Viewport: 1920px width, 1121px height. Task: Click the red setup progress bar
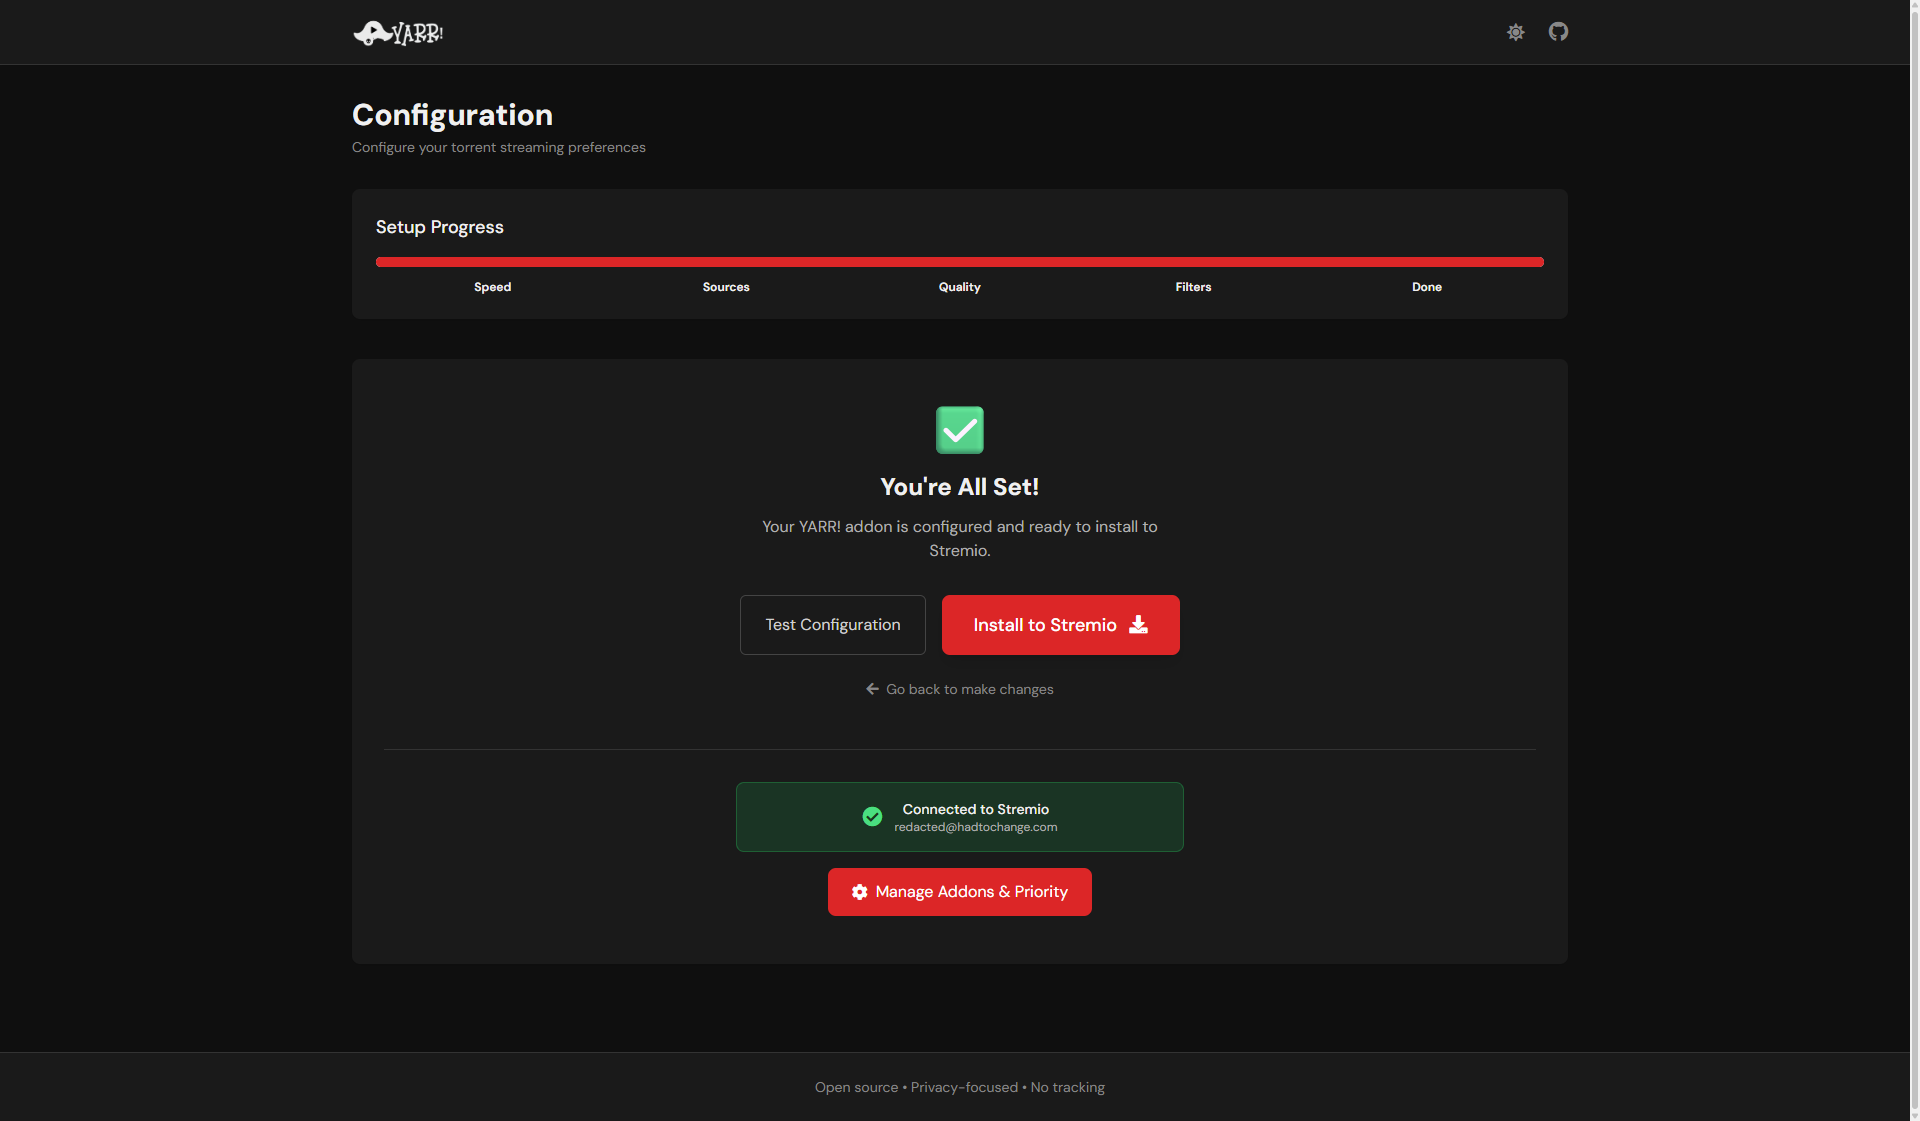[x=959, y=262]
